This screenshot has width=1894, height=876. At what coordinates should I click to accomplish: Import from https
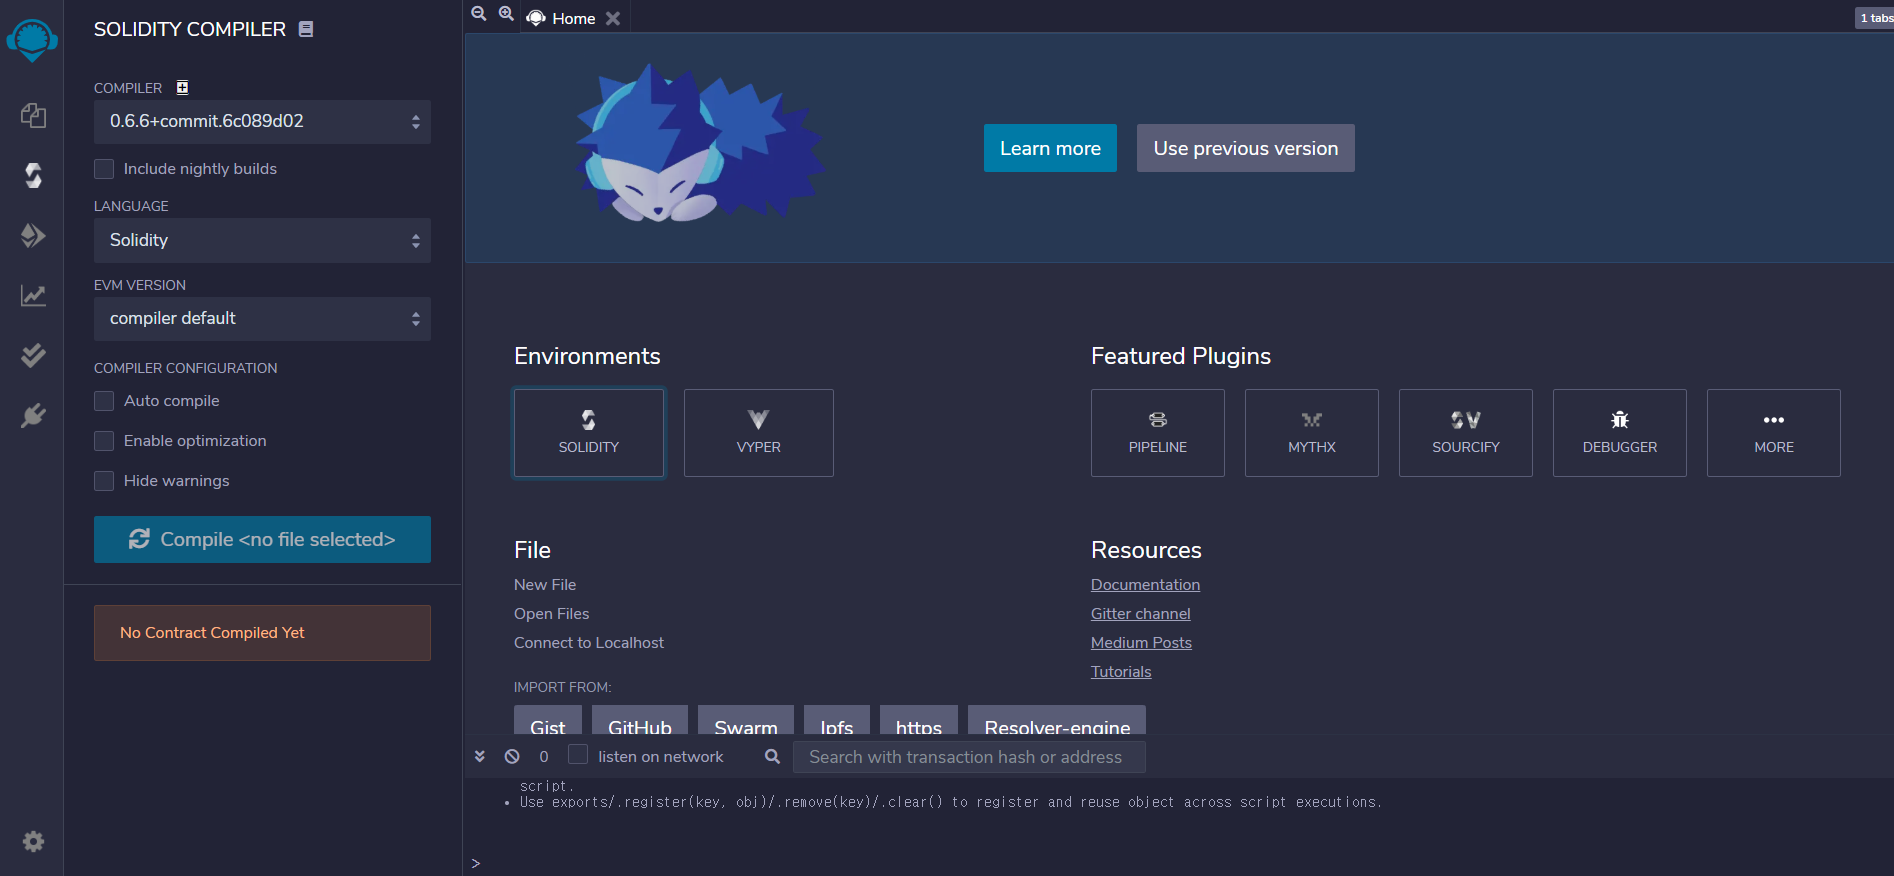[919, 722]
